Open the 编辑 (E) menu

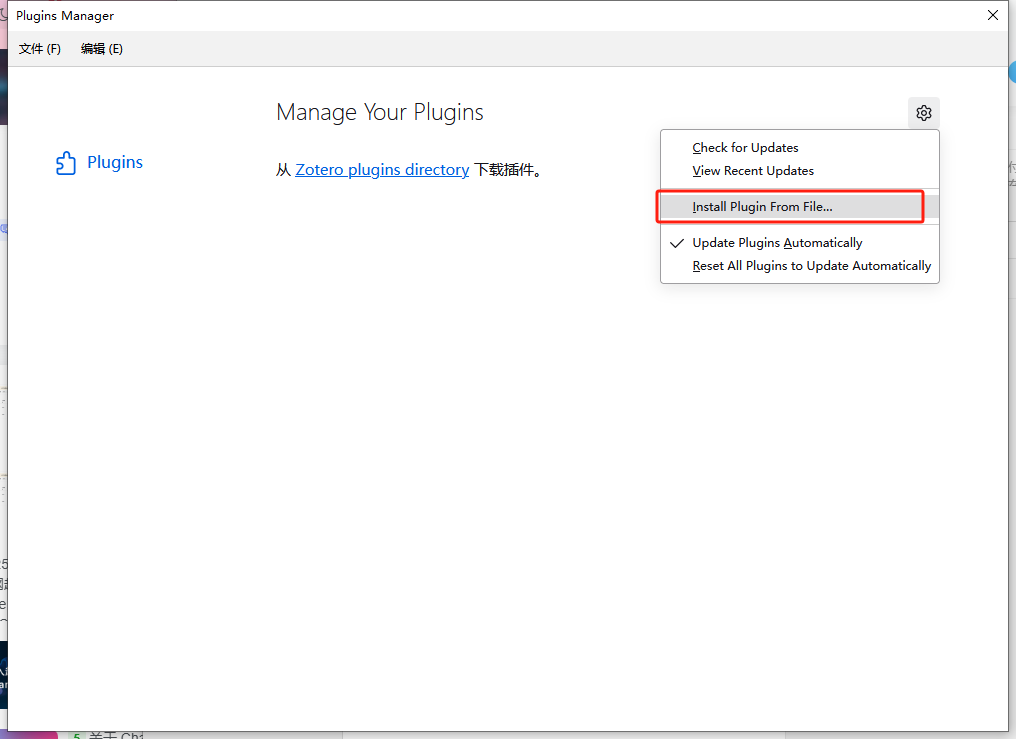[x=102, y=49]
